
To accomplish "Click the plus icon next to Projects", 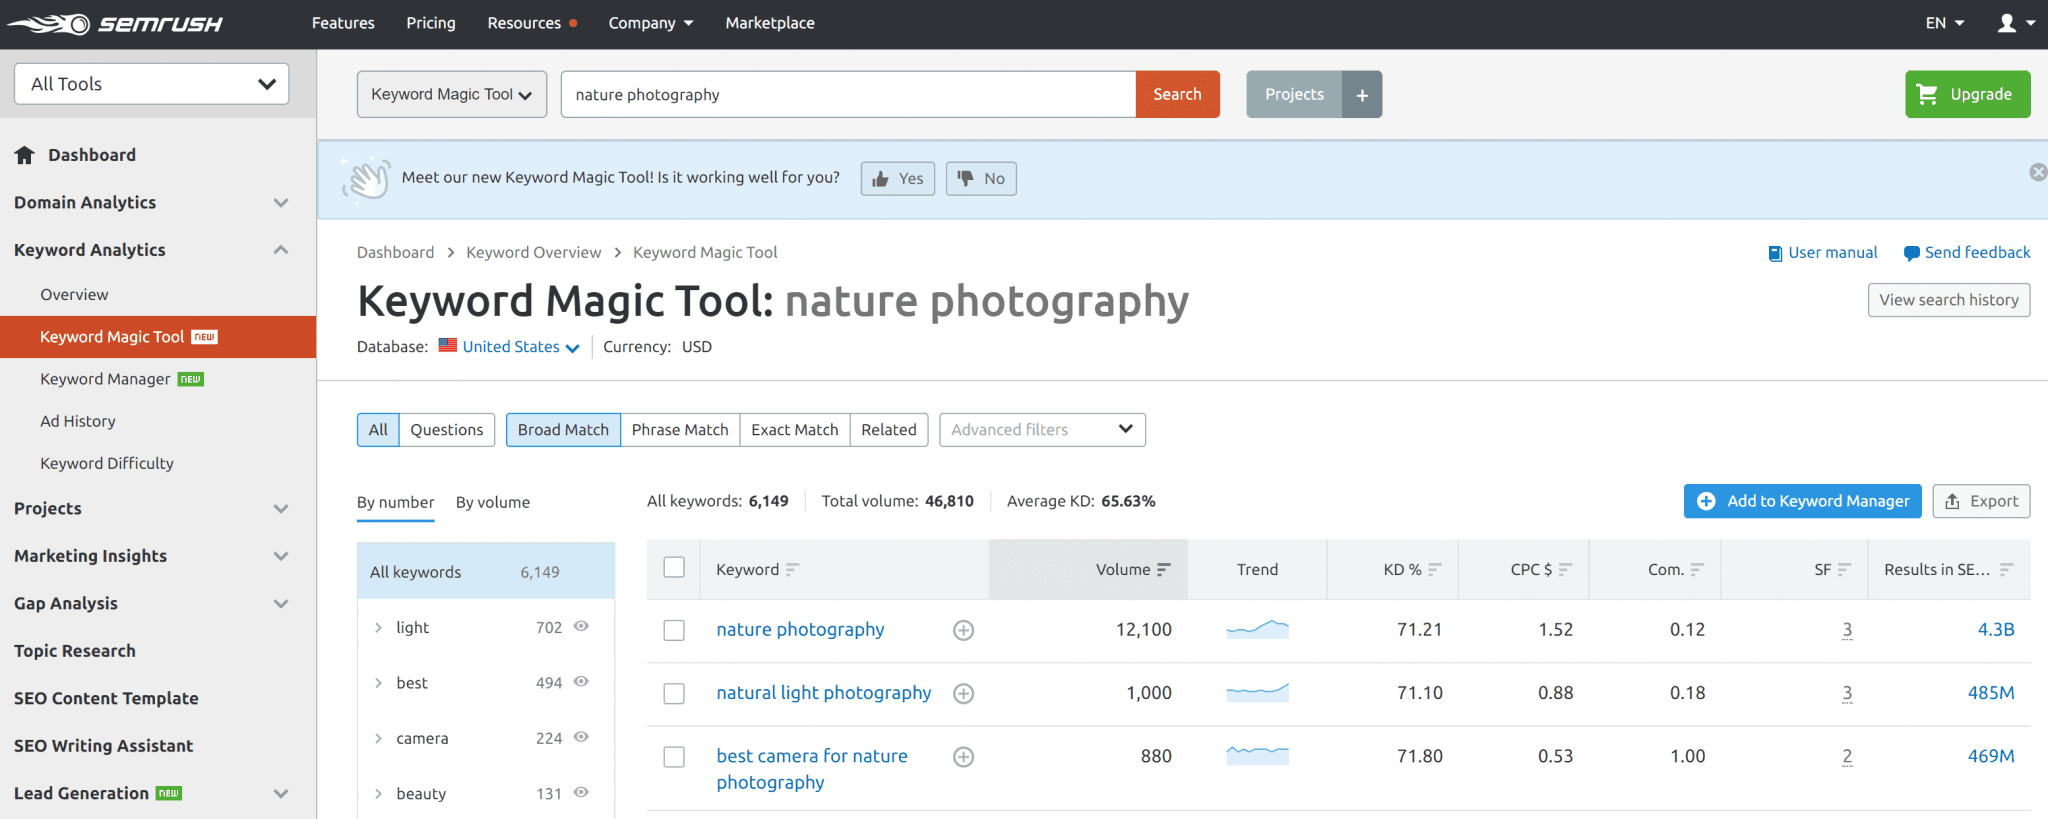I will 1362,94.
